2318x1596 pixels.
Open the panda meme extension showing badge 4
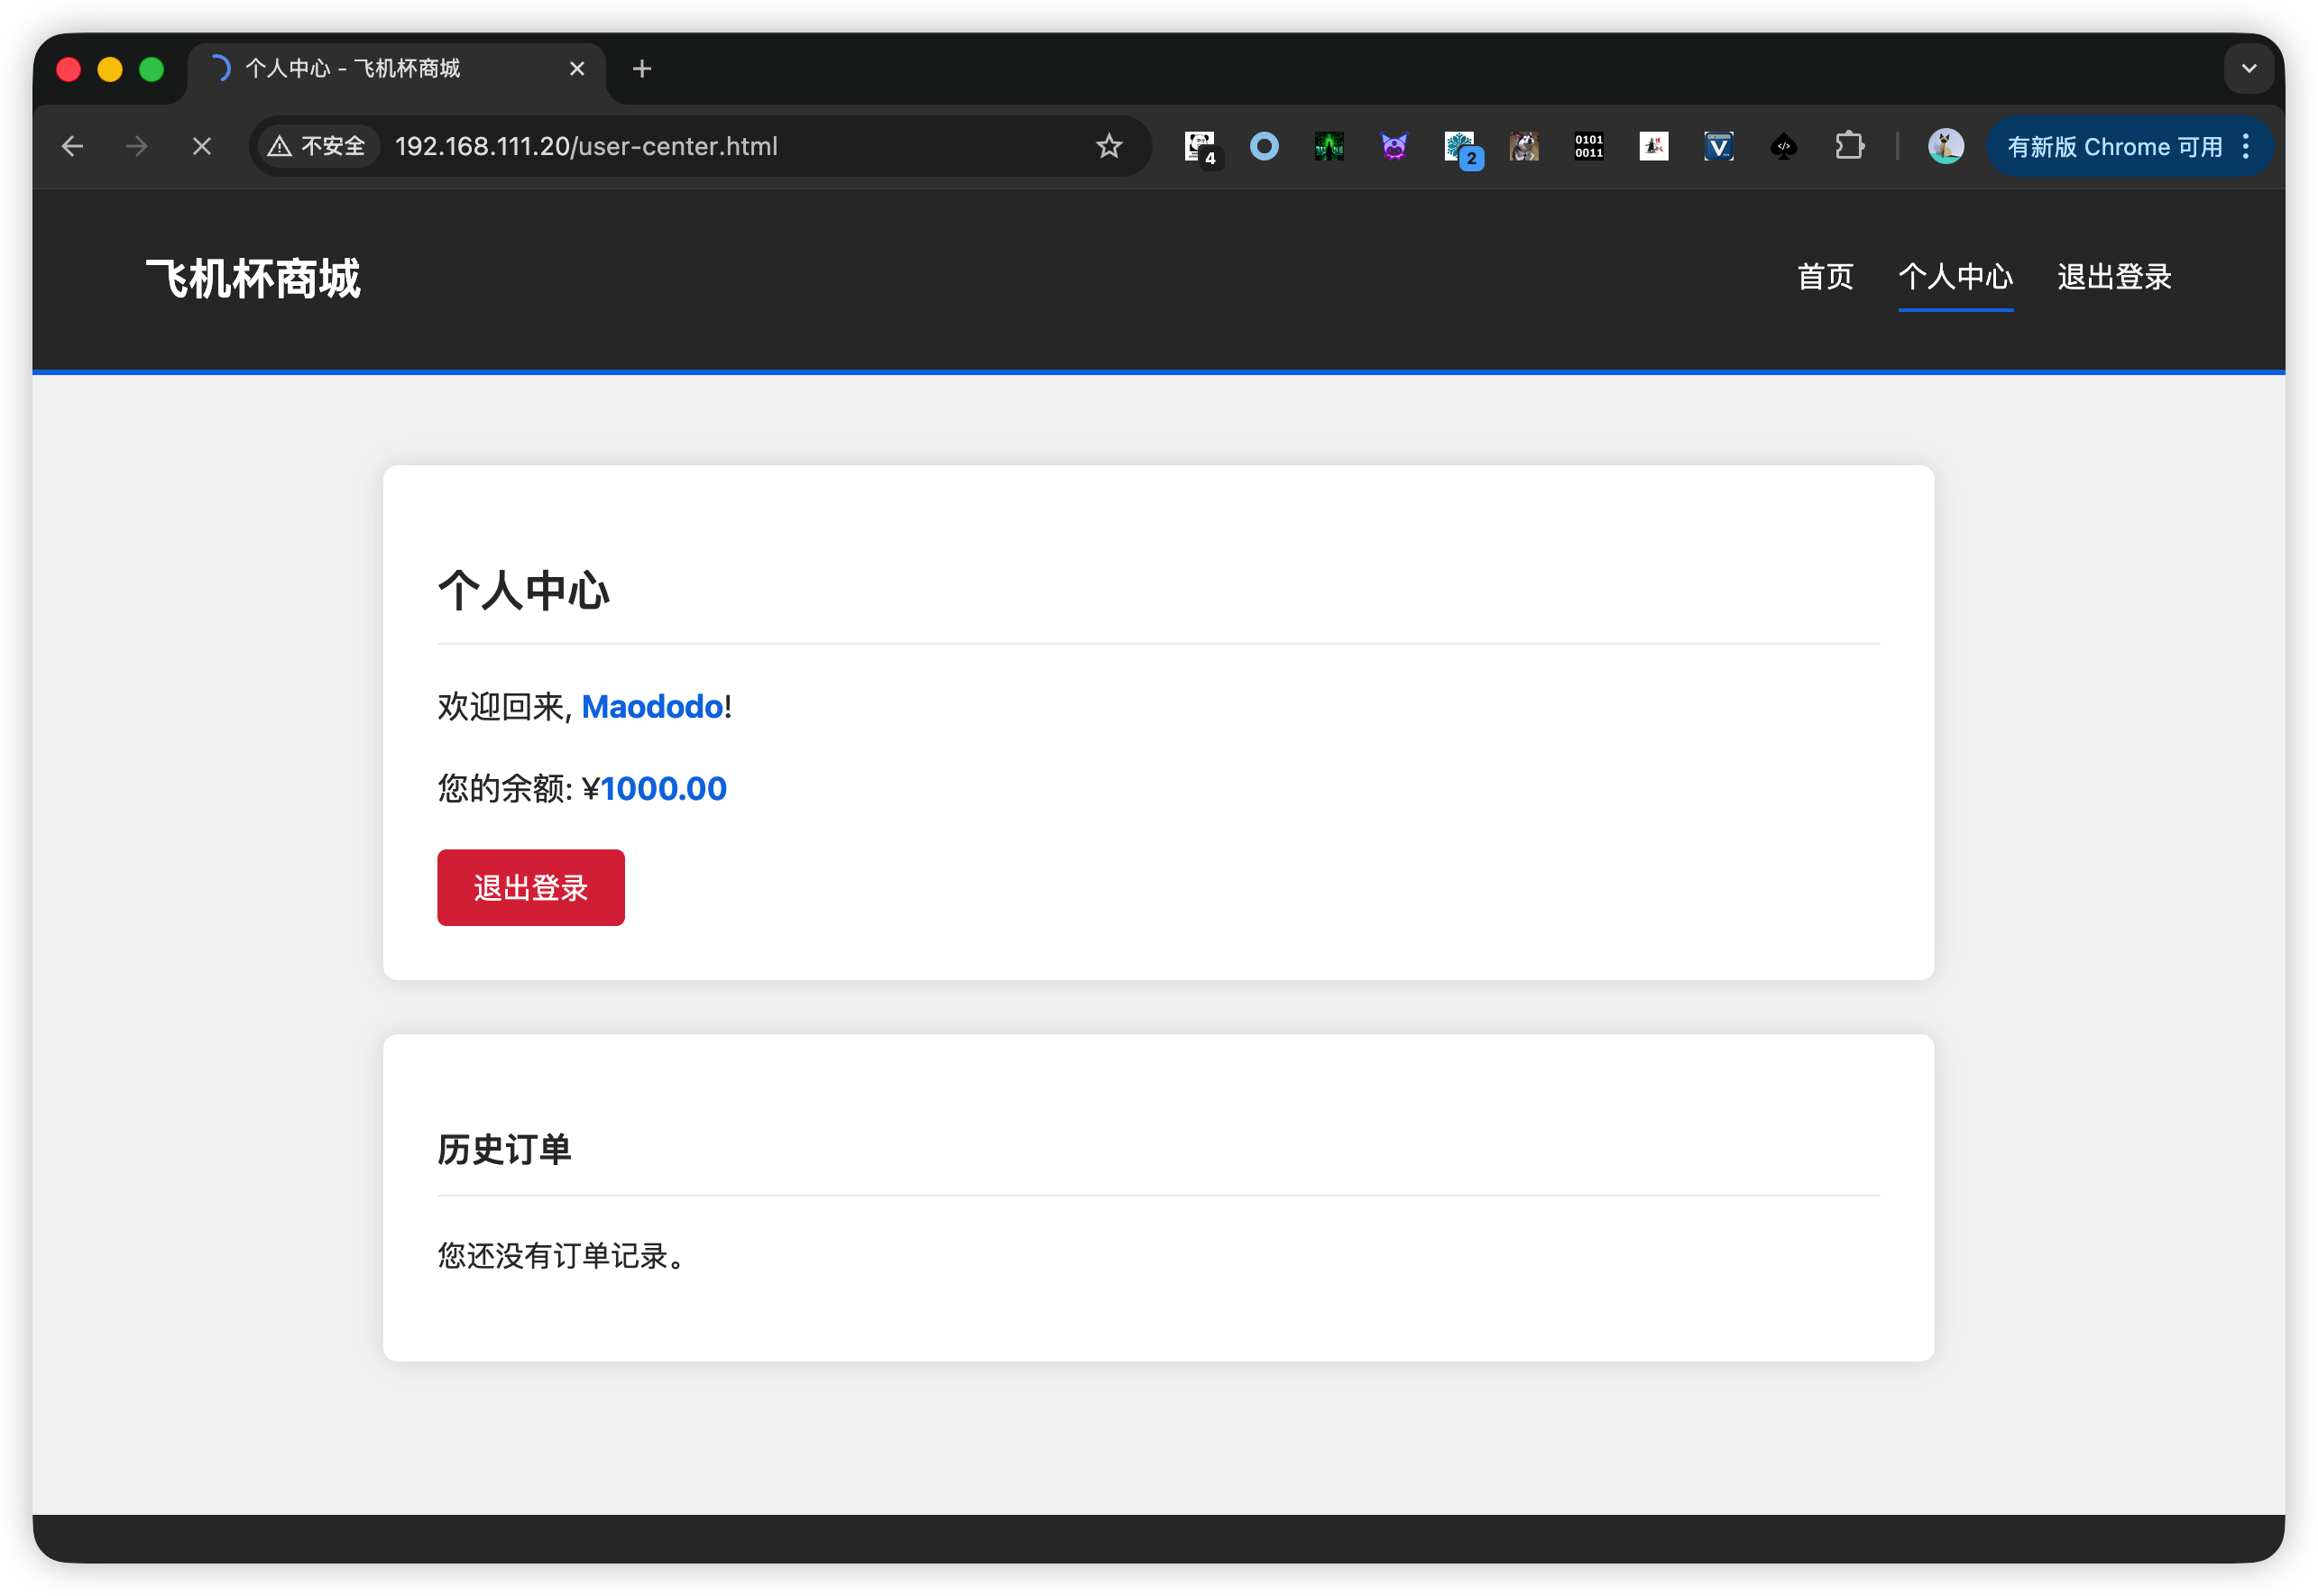pos(1199,146)
